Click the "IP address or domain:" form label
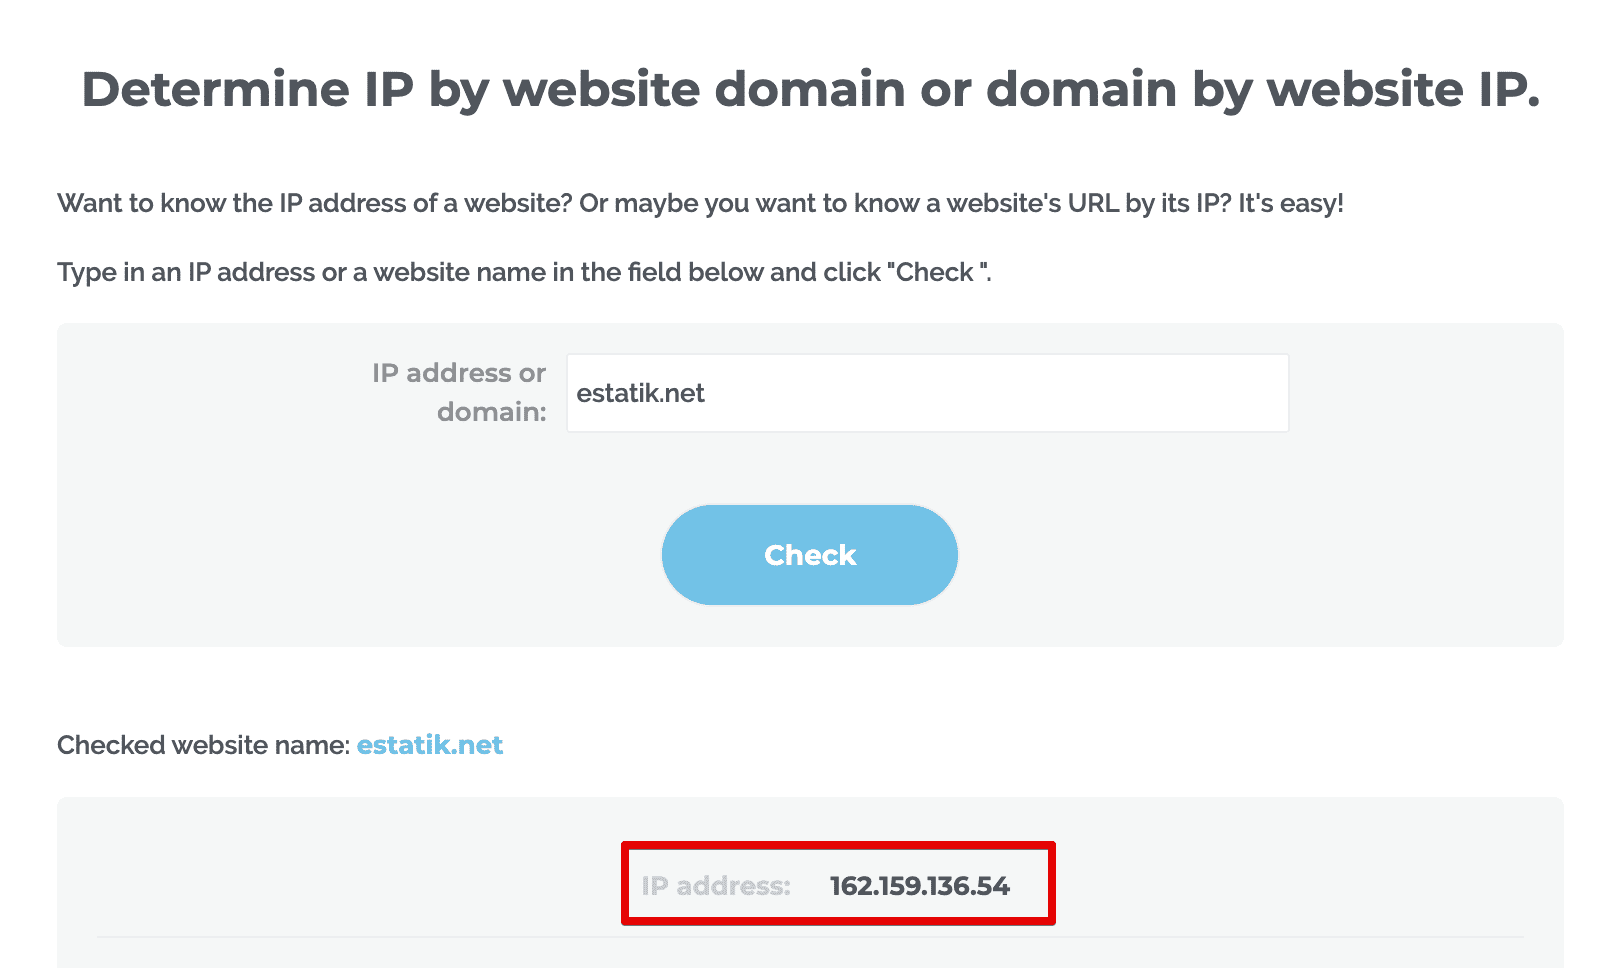Viewport: 1610px width, 968px height. click(x=458, y=392)
